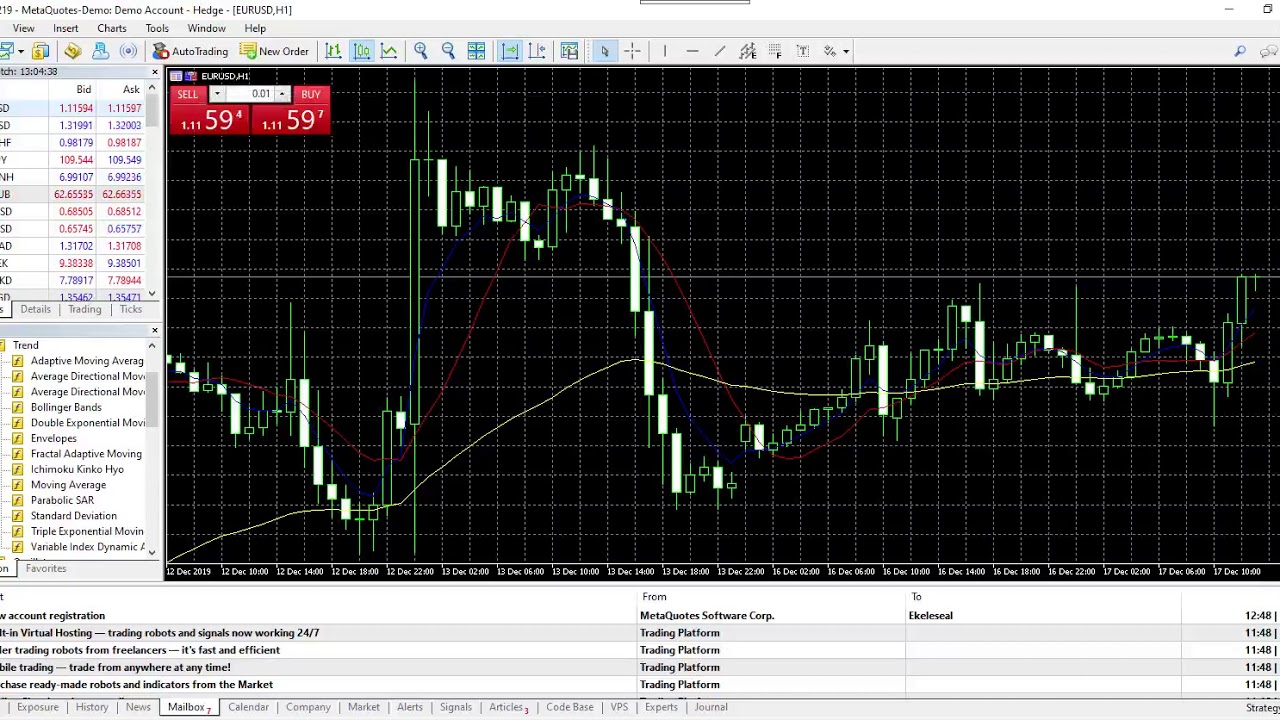Select Bollinger Bands indicator
This screenshot has width=1280, height=720.
tap(66, 407)
